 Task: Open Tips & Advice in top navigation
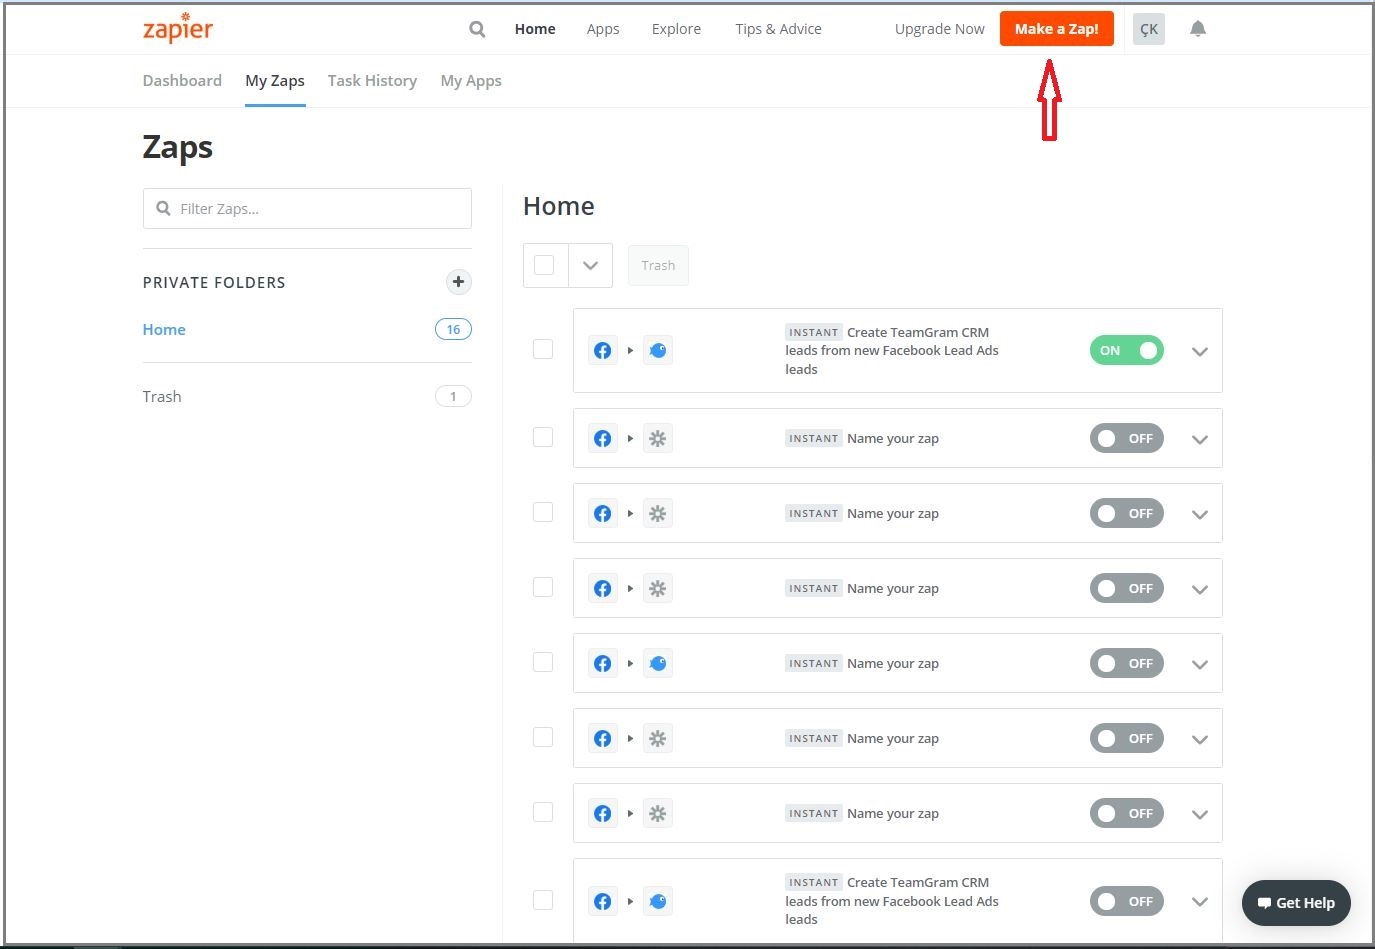coord(778,29)
